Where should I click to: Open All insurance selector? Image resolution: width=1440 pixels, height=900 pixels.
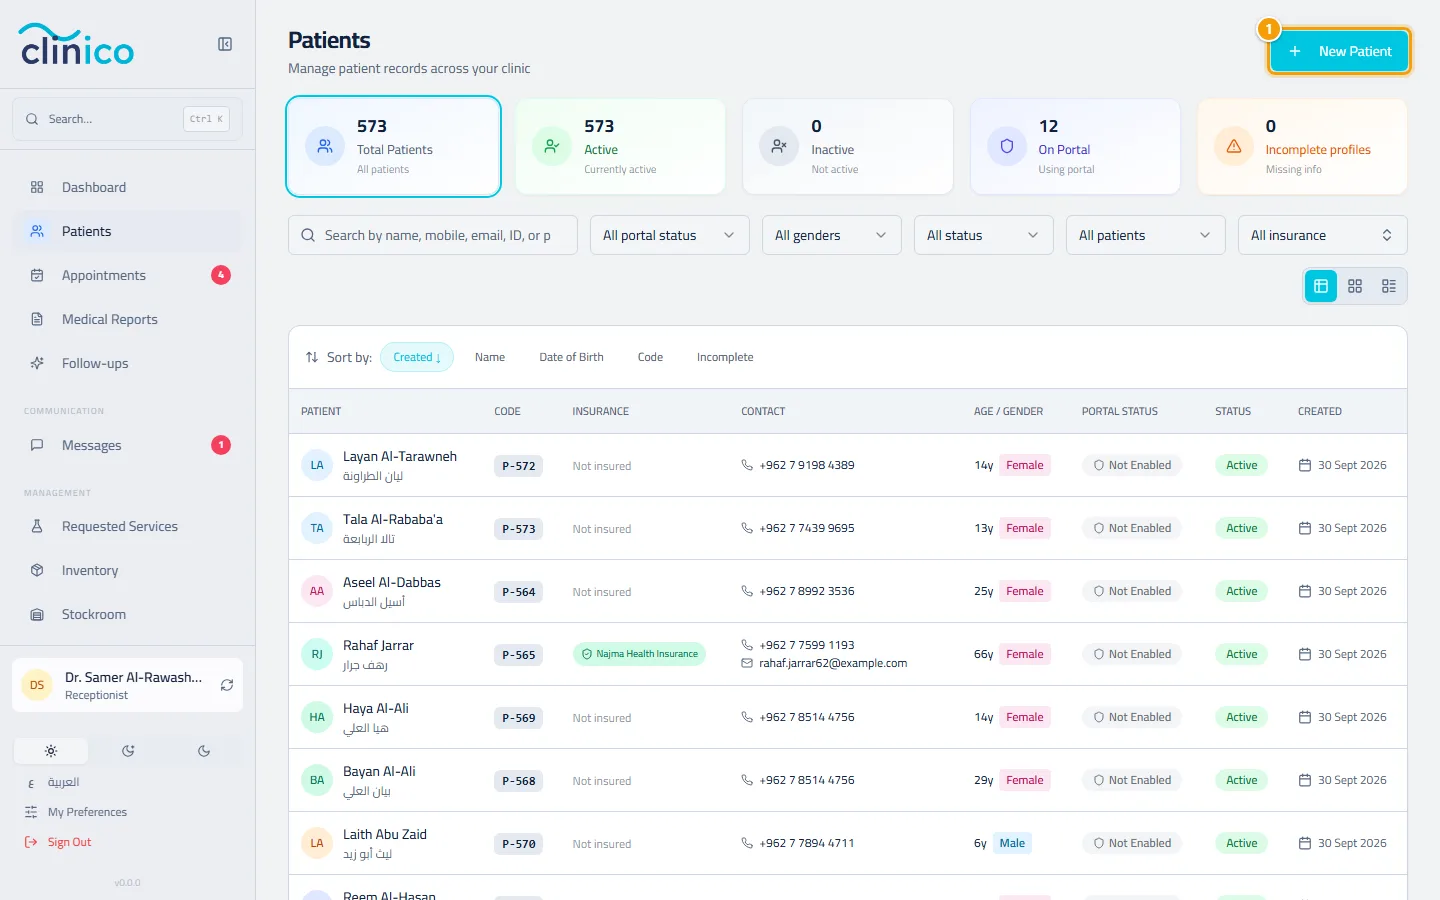click(x=1323, y=235)
